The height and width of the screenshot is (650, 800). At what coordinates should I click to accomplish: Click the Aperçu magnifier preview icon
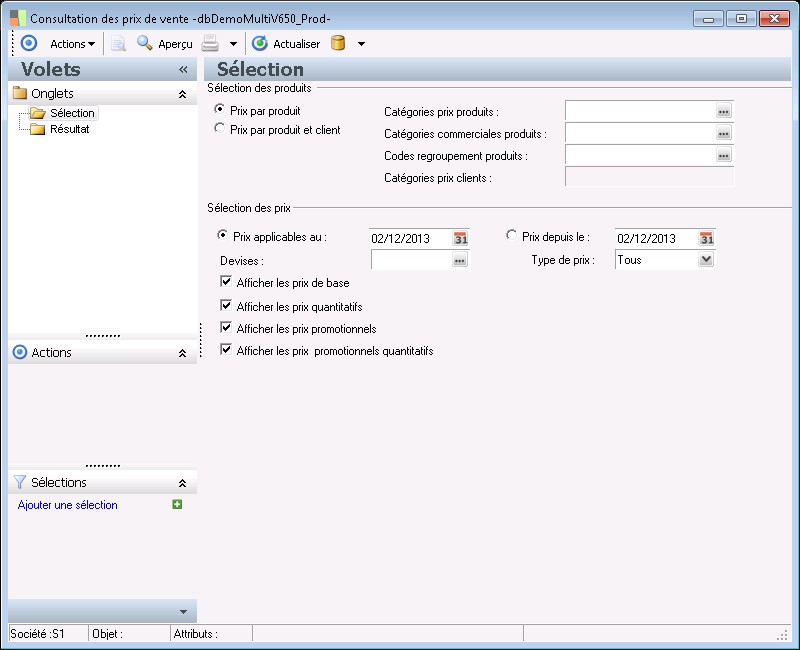144,44
